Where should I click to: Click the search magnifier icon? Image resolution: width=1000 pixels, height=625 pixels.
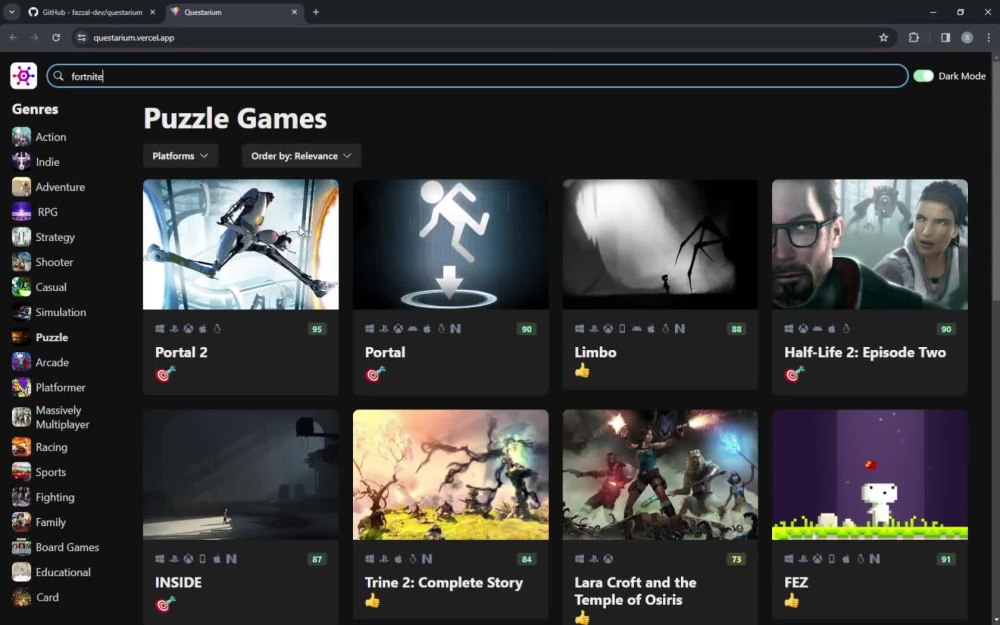(59, 77)
